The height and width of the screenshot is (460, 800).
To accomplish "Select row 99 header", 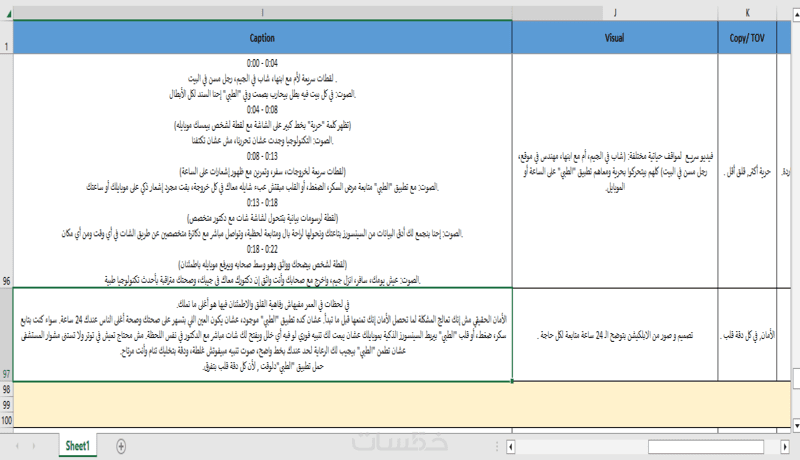I will tap(6, 405).
